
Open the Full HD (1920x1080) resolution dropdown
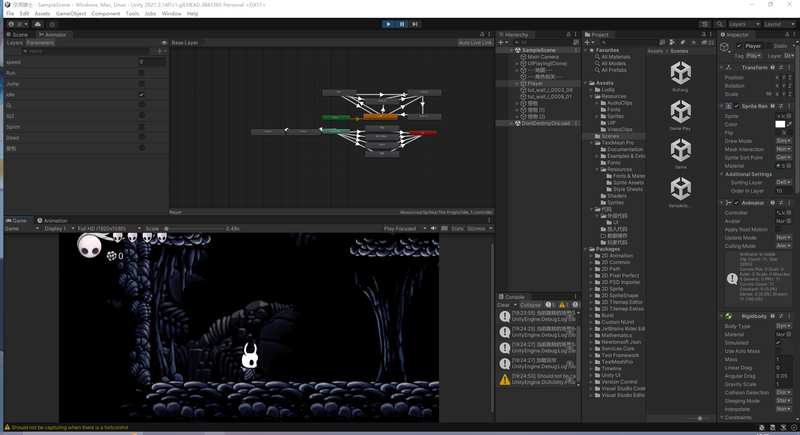pos(109,228)
